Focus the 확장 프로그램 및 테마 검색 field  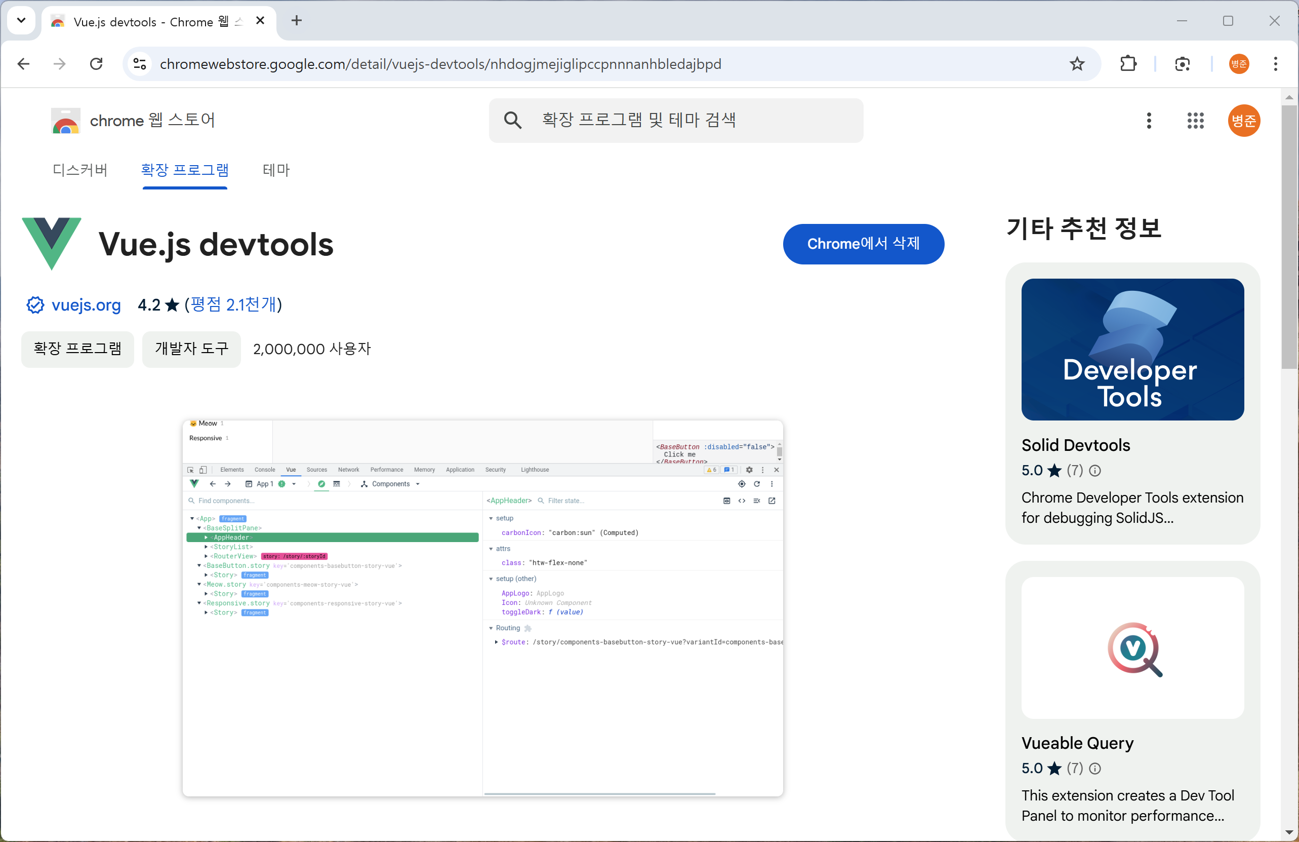[676, 120]
